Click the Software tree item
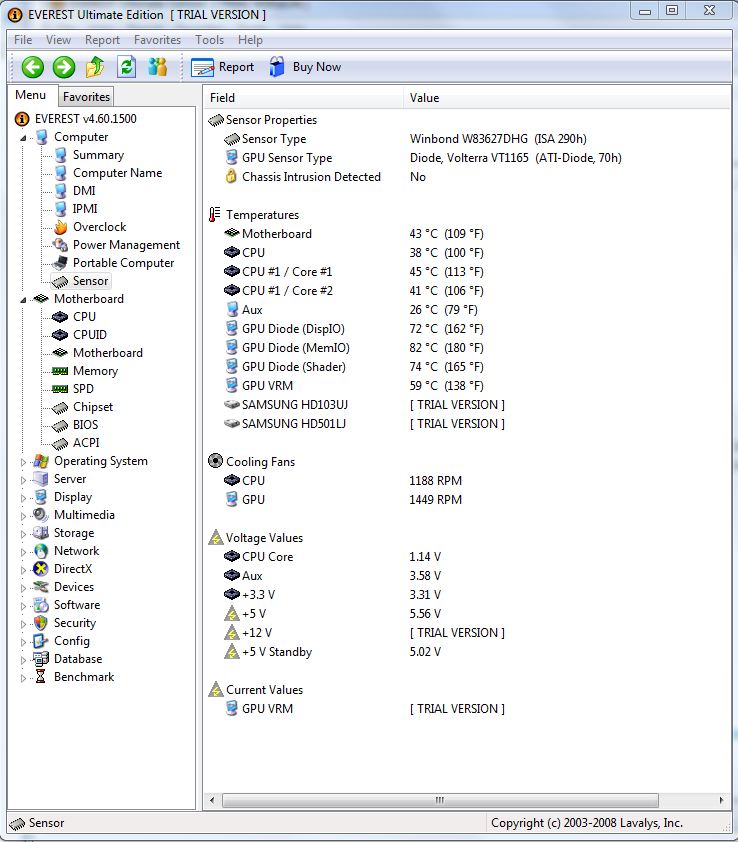The width and height of the screenshot is (738, 842). coord(77,605)
